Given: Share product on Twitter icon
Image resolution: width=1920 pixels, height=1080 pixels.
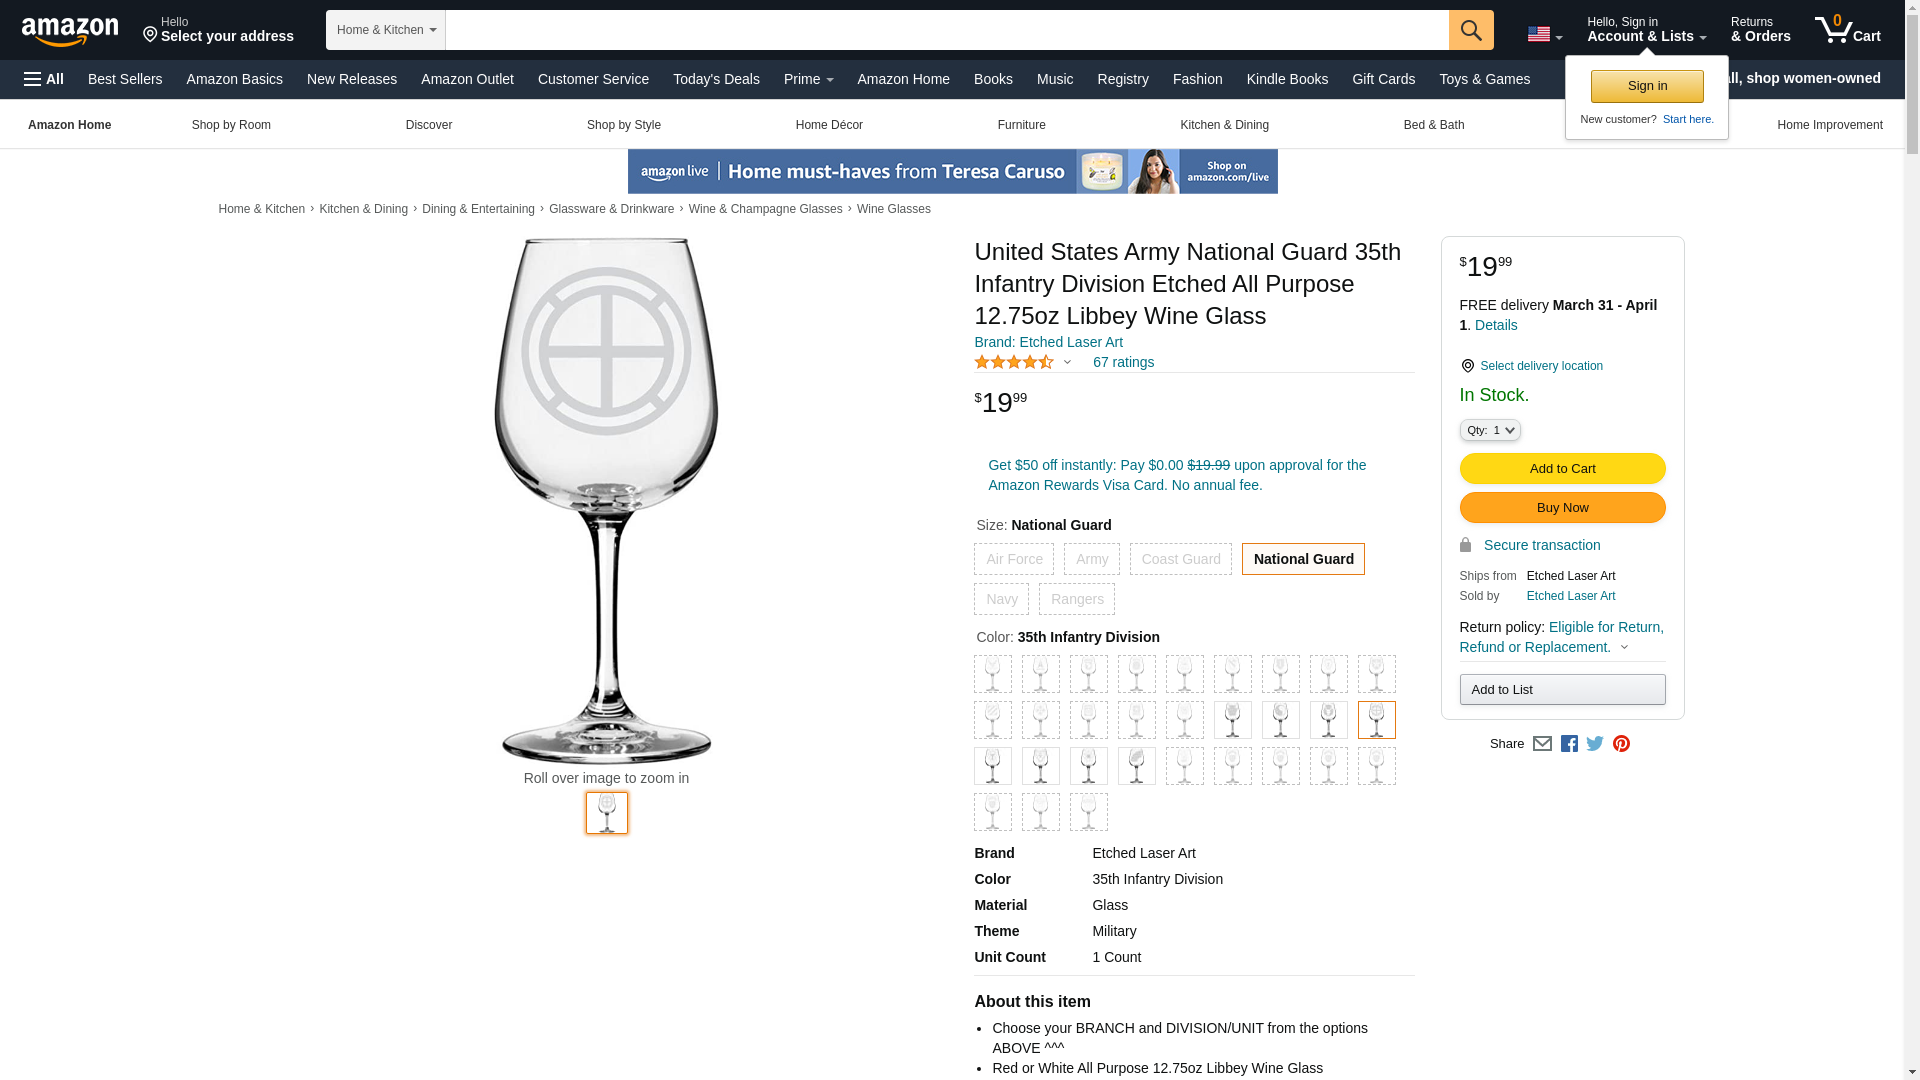Looking at the screenshot, I should point(1595,744).
